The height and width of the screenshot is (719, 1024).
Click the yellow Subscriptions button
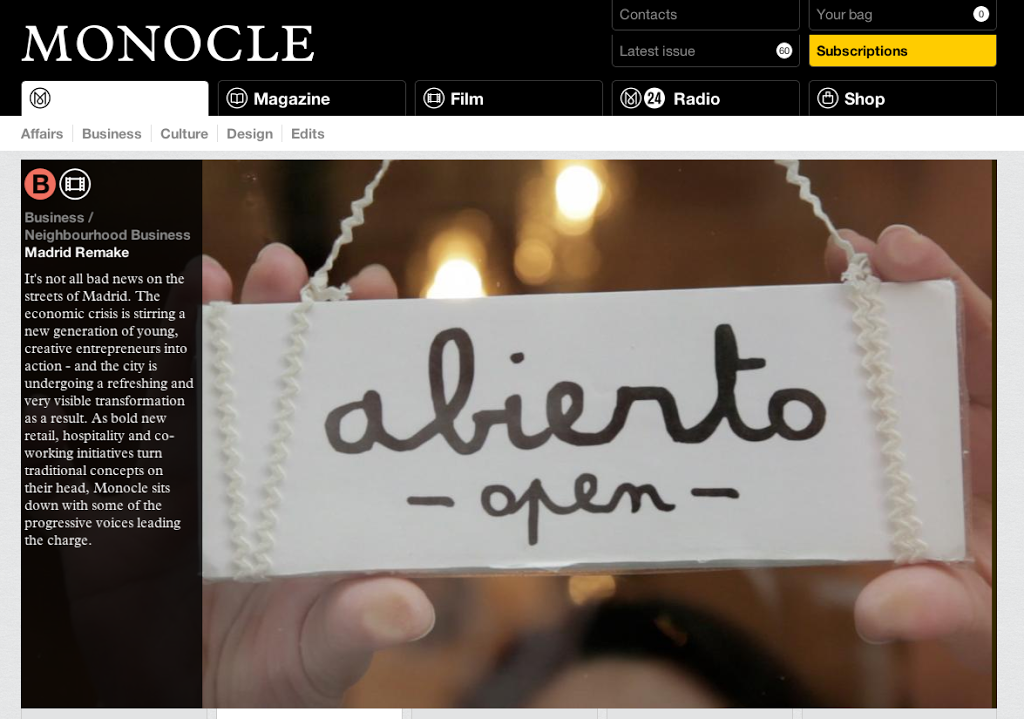click(903, 51)
